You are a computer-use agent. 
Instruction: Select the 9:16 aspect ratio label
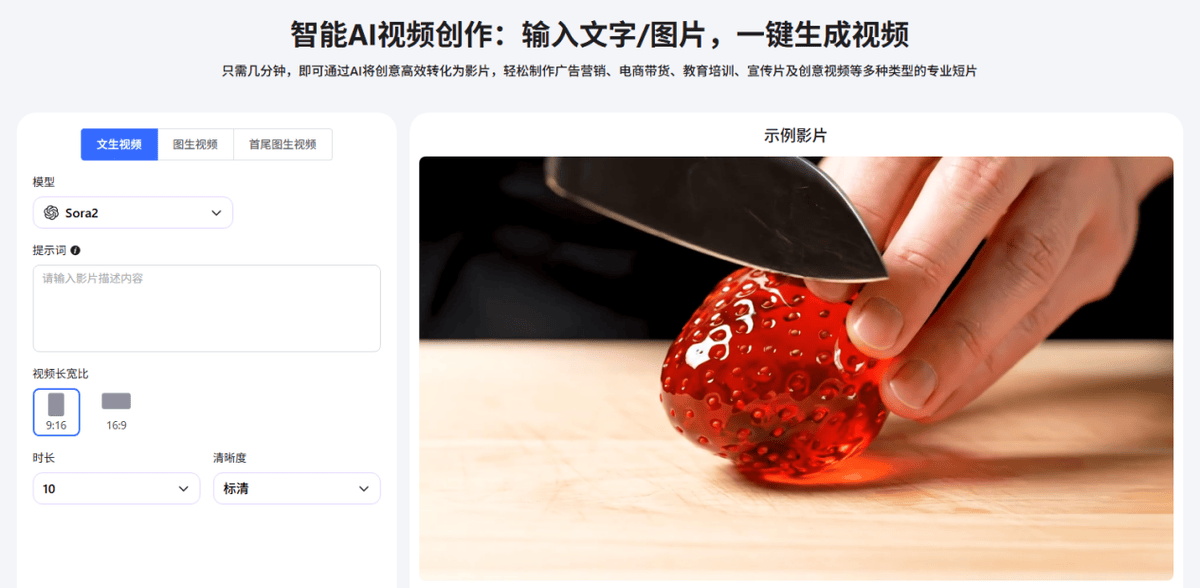[56, 425]
